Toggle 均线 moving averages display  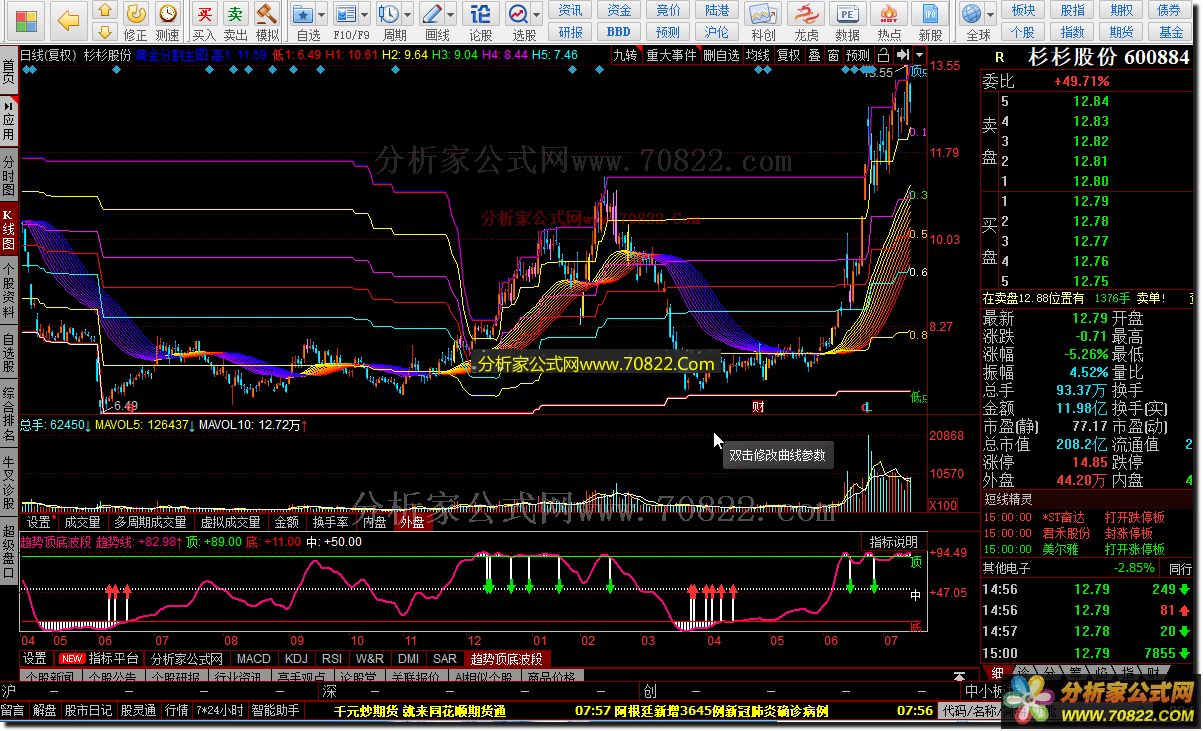(758, 55)
